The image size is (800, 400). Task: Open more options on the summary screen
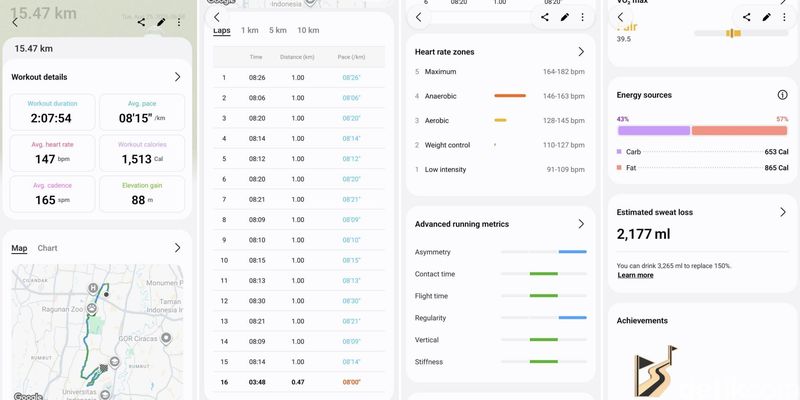pos(179,22)
